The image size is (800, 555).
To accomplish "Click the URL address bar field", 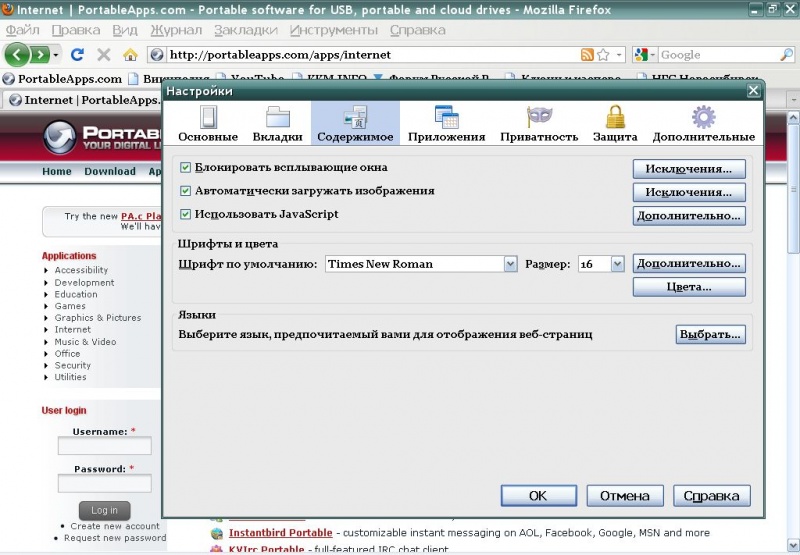I will [370, 55].
